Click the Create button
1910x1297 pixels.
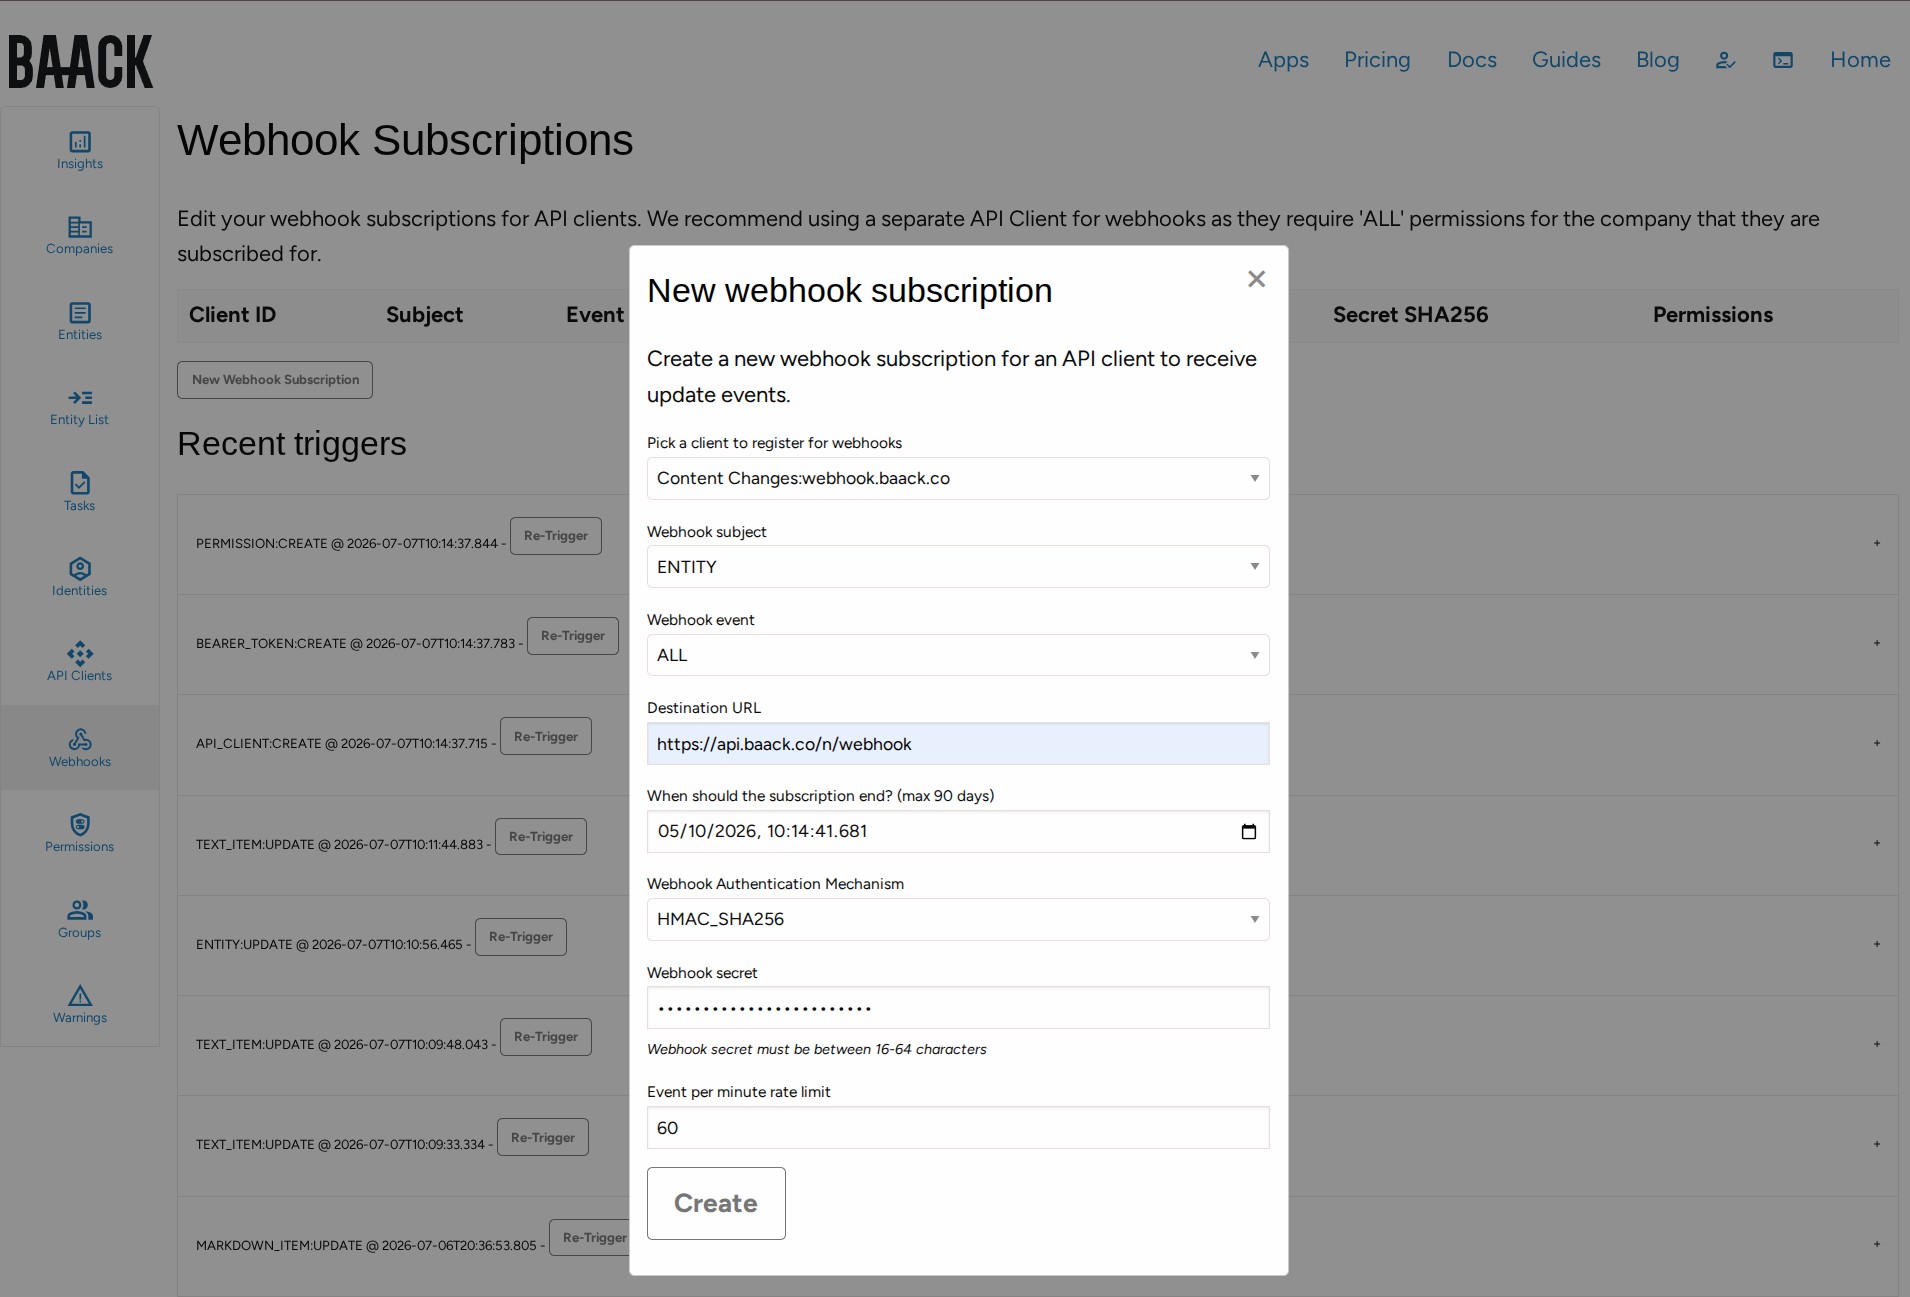716,1203
